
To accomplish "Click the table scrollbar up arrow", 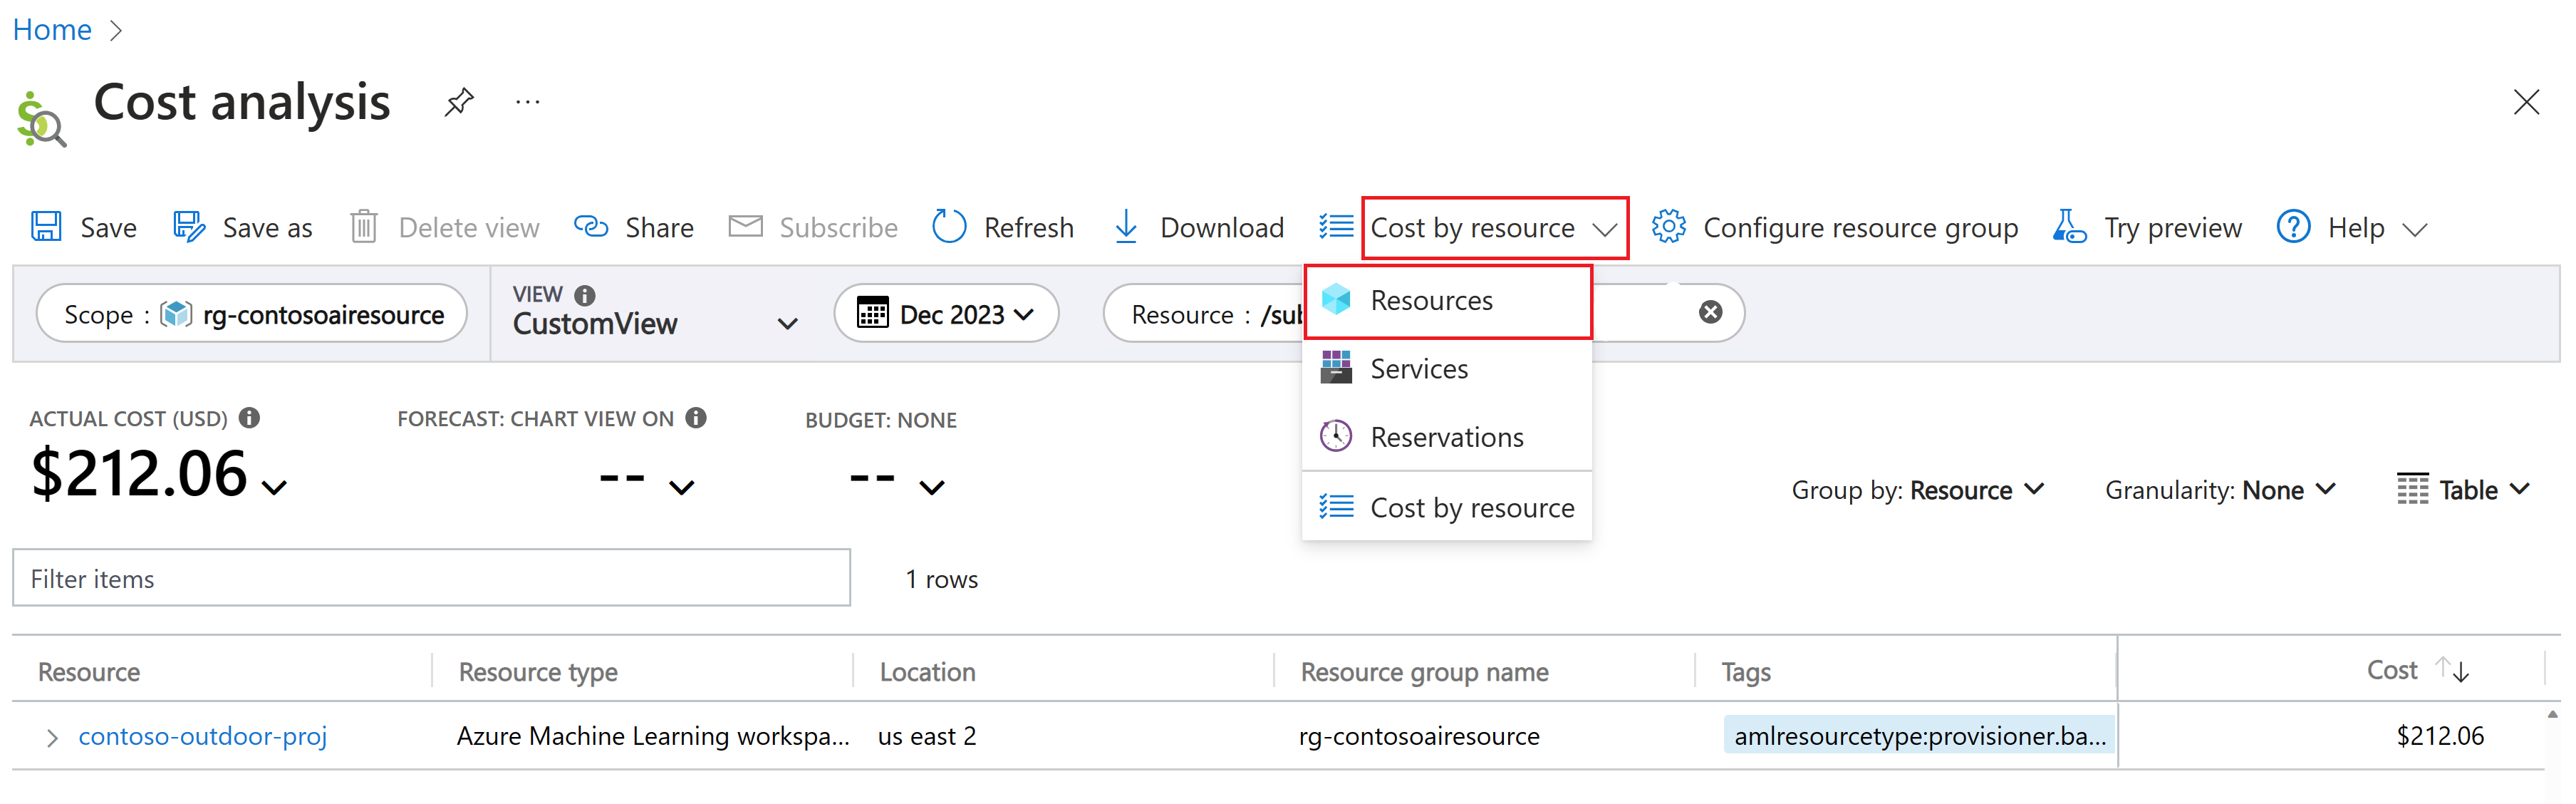I will coord(2552,714).
